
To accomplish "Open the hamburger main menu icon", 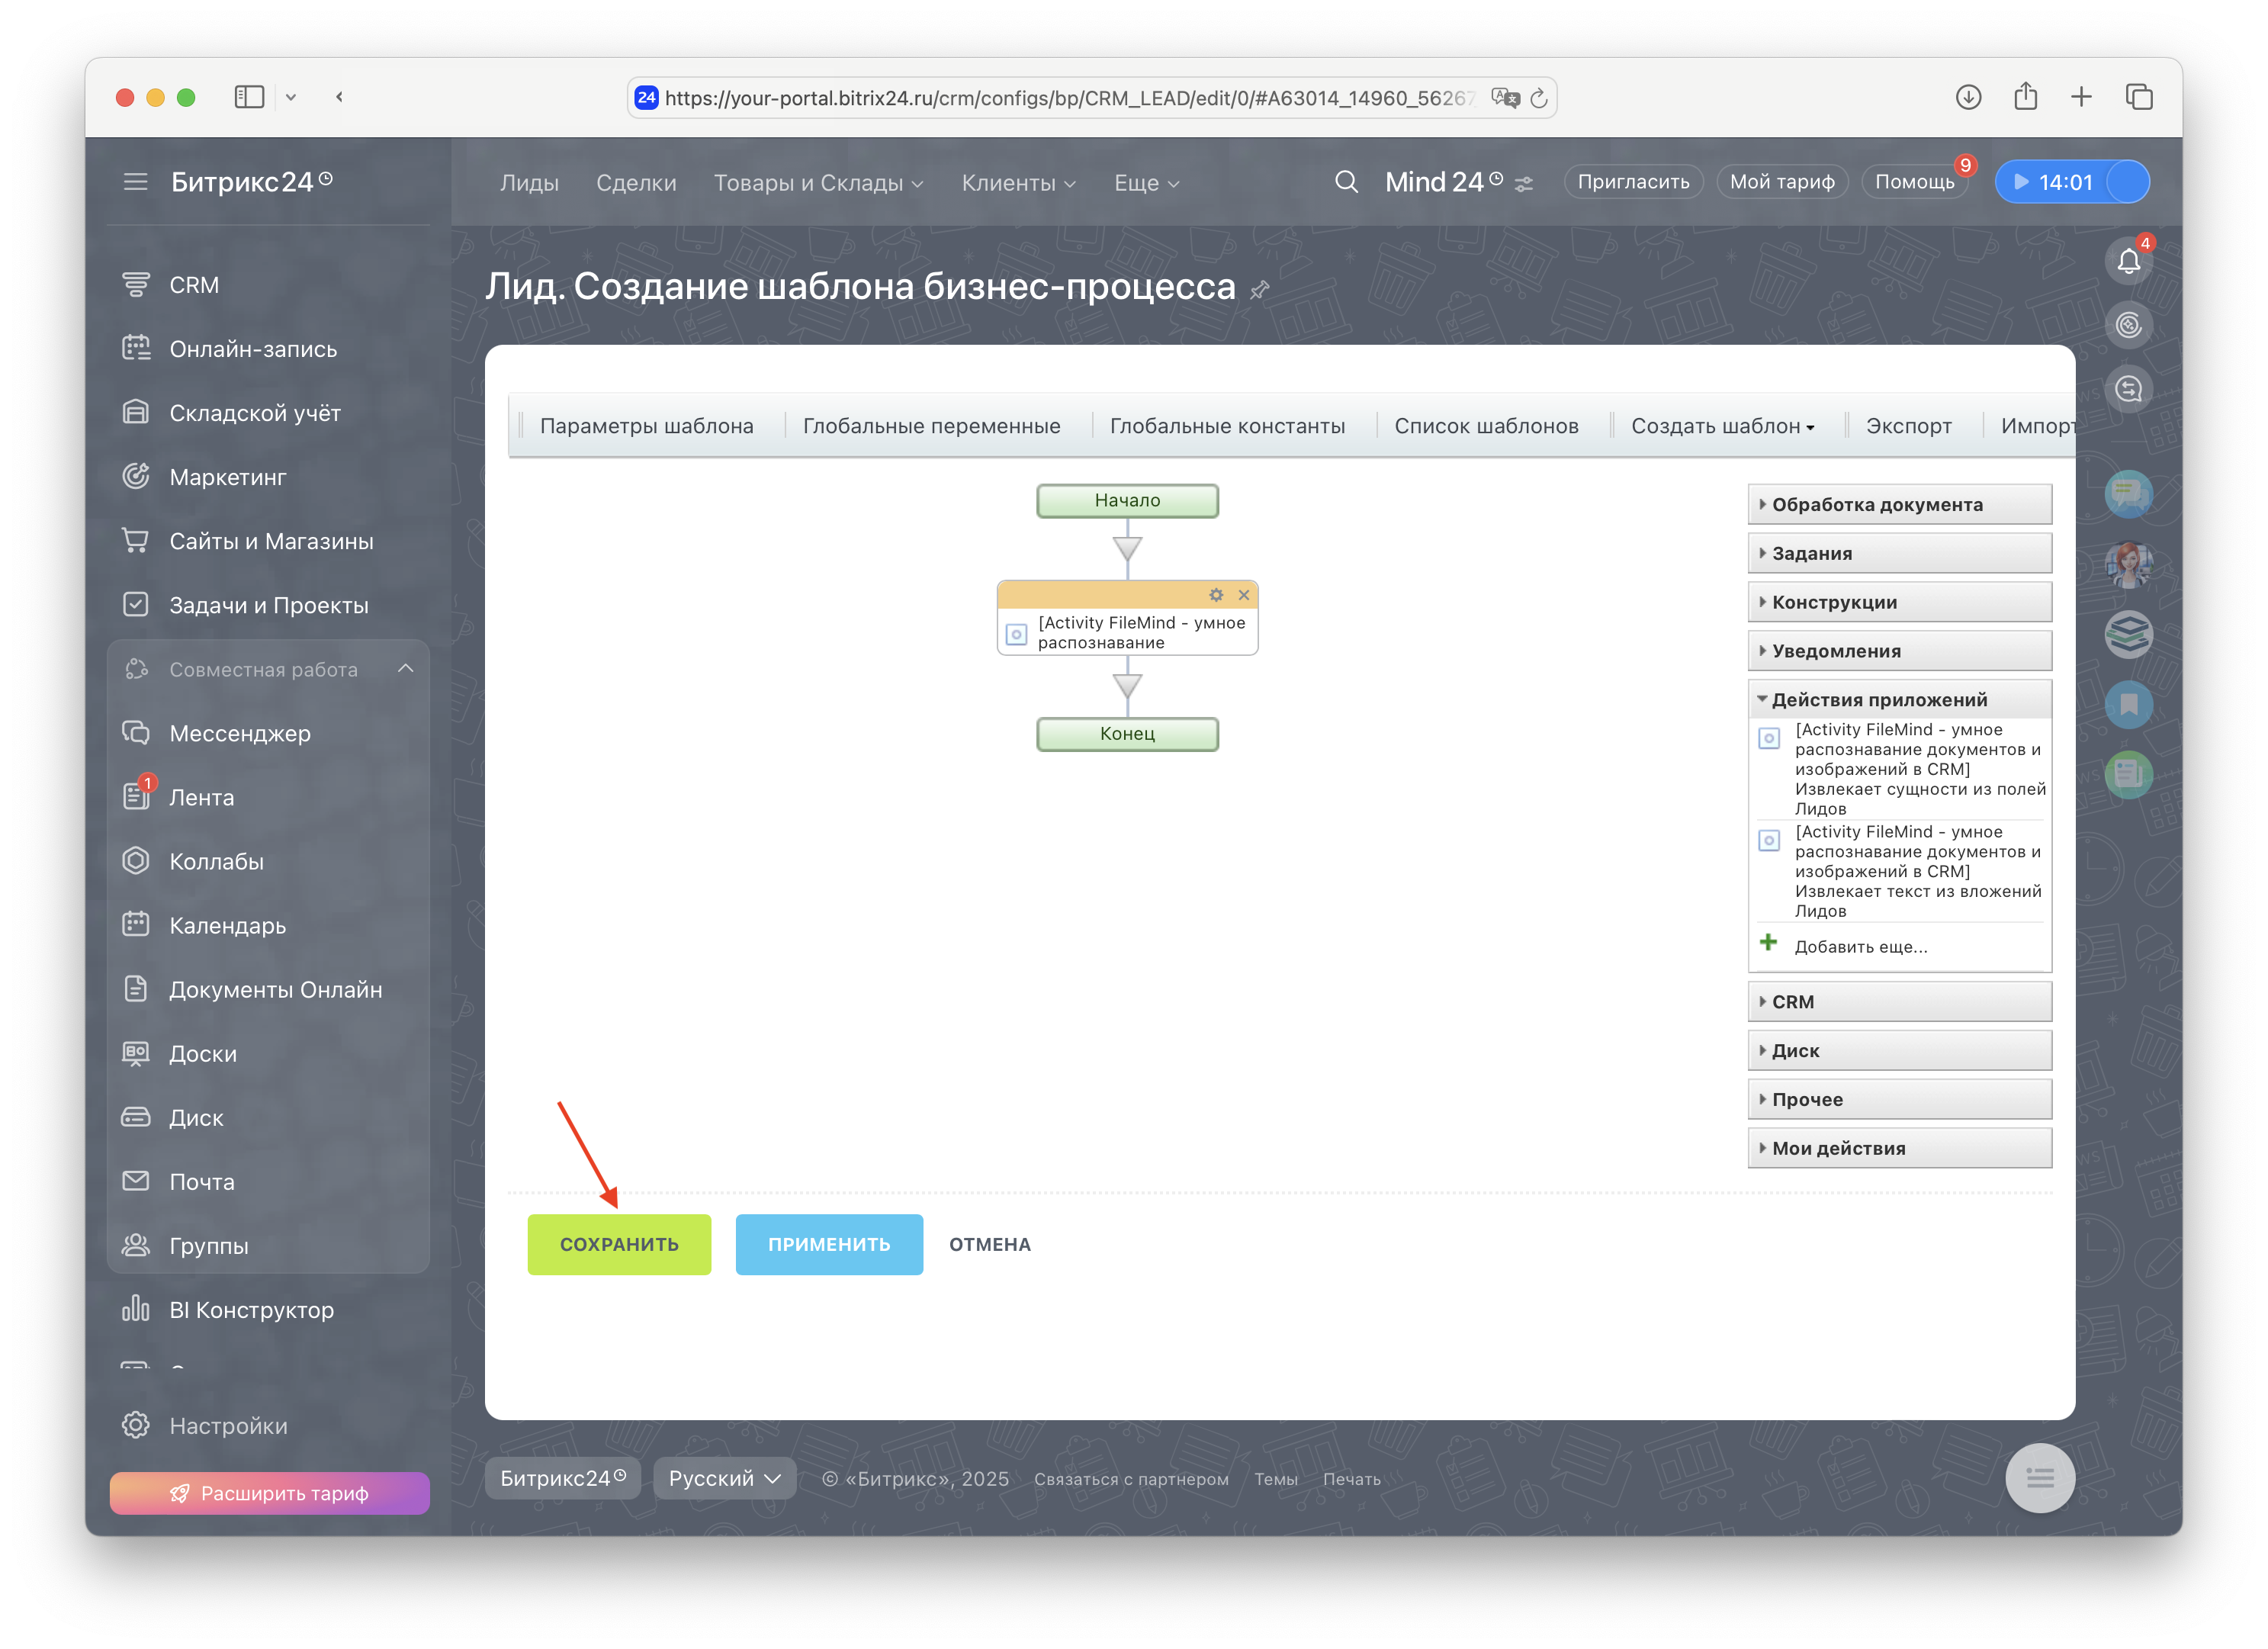I will [135, 182].
